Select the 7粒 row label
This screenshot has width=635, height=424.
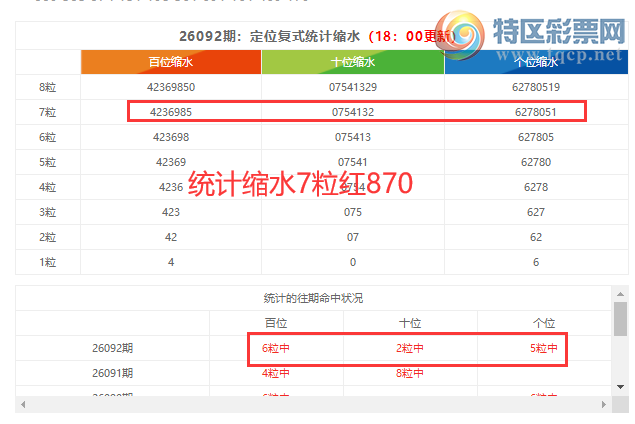point(47,112)
